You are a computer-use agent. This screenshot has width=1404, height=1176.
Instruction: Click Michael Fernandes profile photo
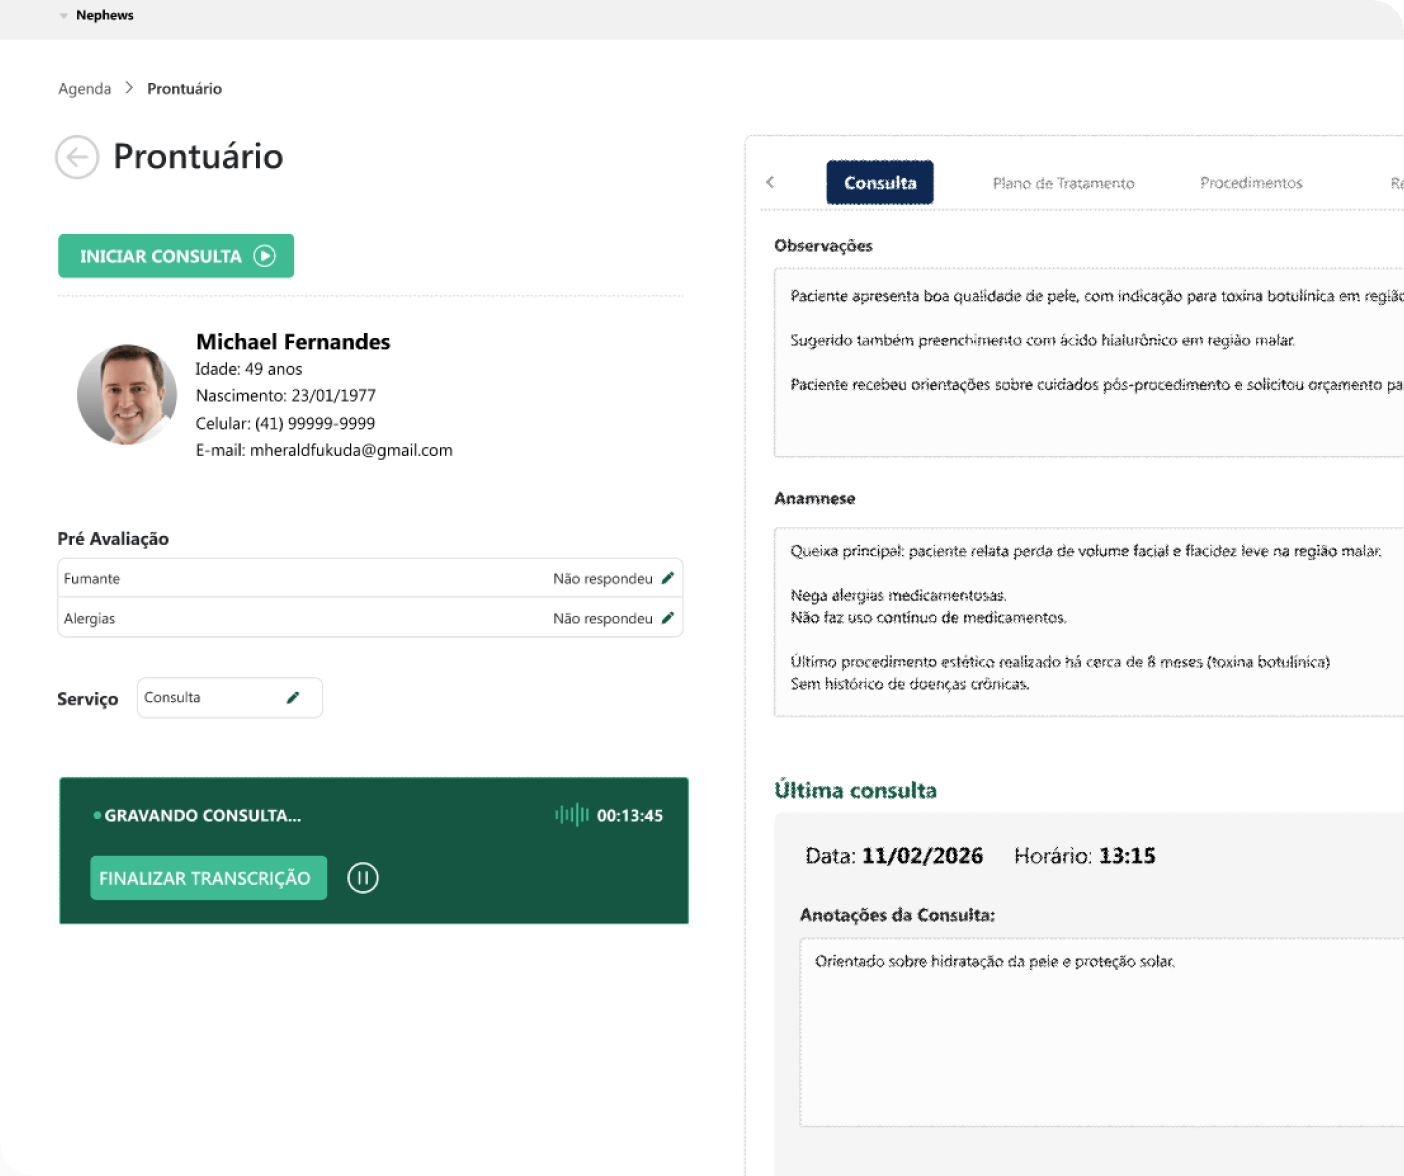pyautogui.click(x=127, y=395)
